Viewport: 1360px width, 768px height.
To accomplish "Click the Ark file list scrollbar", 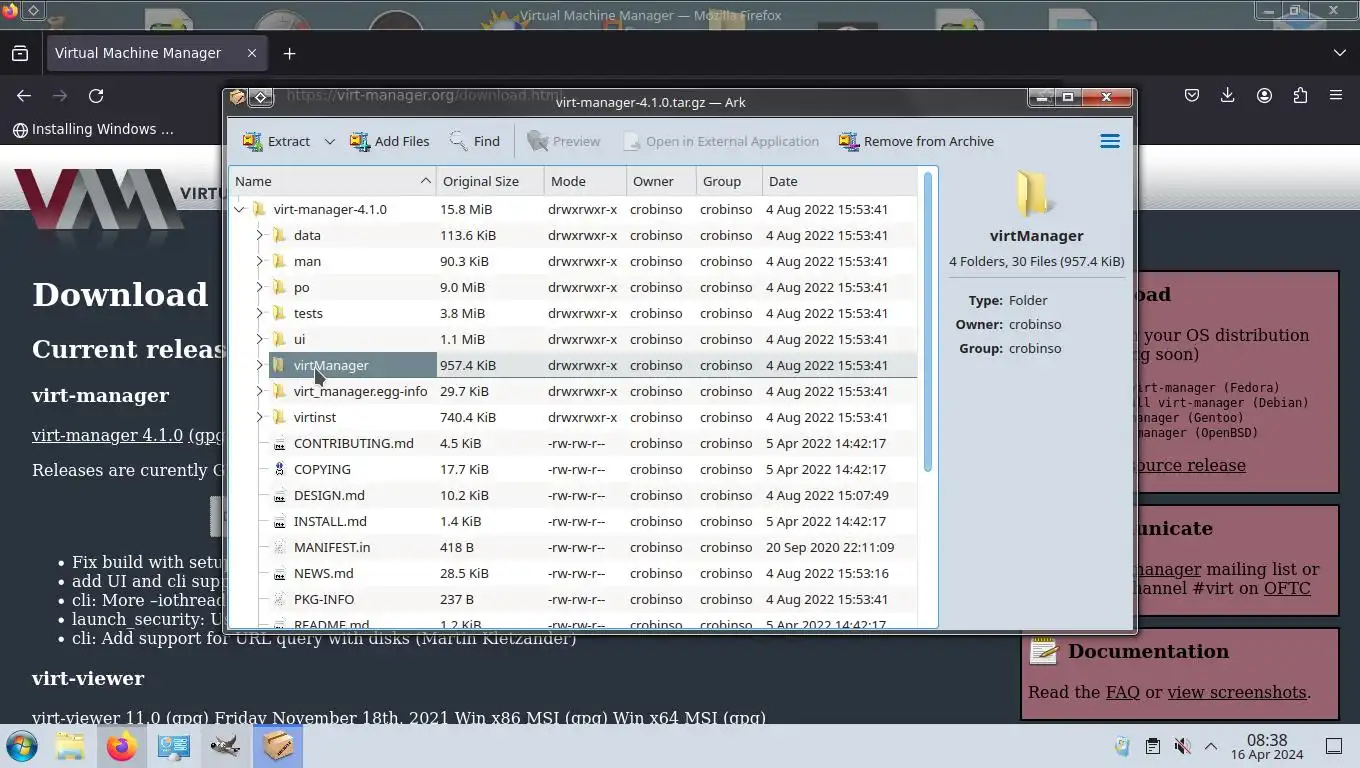I will point(928,321).
